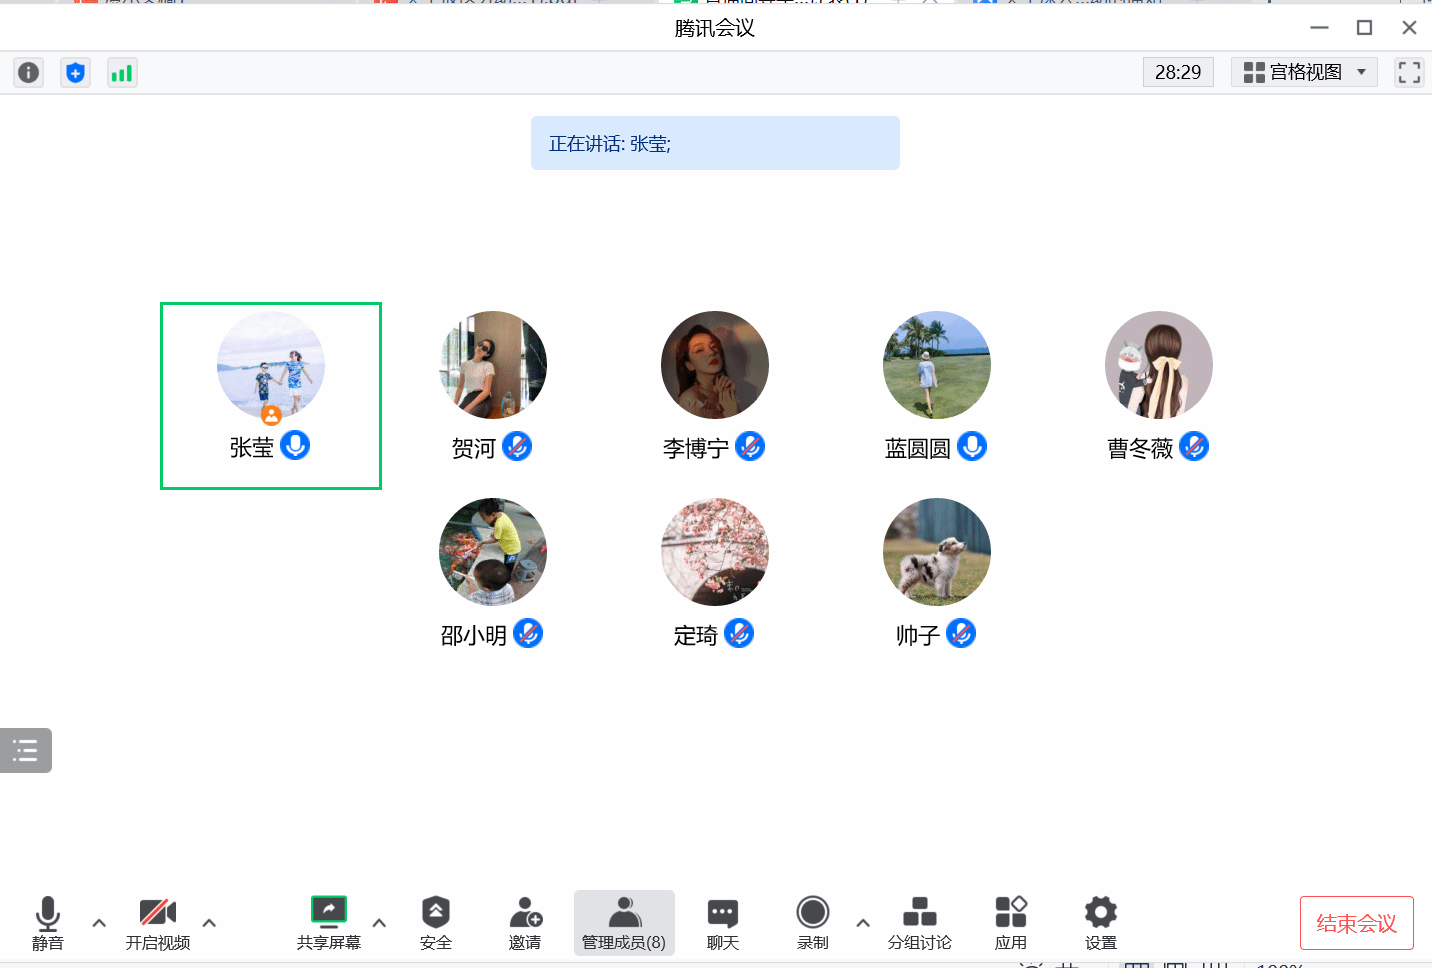Expand recording options arrow next to 录制

click(863, 923)
